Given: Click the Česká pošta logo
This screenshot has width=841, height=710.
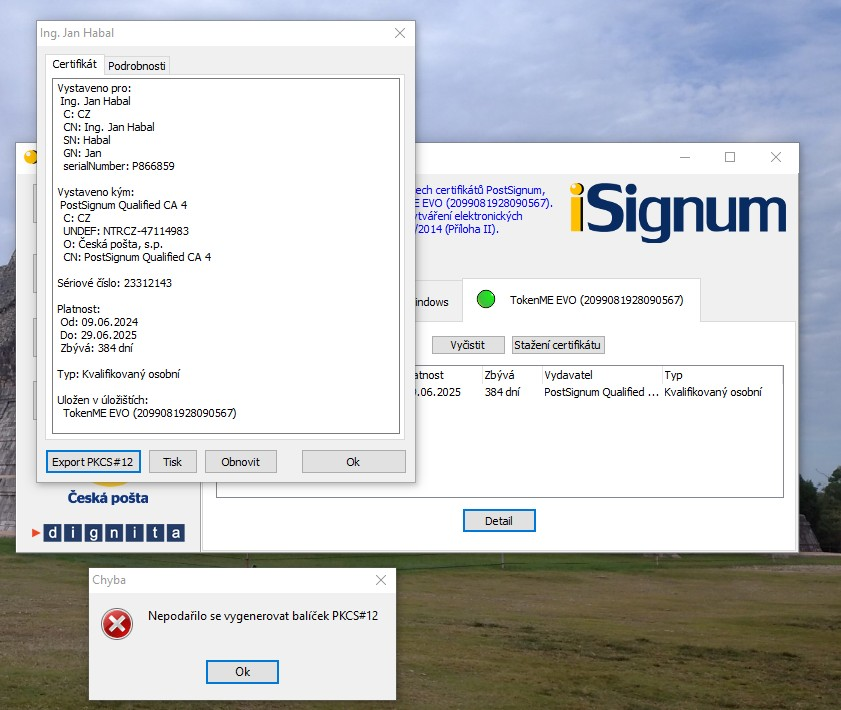Looking at the screenshot, I should click(108, 496).
